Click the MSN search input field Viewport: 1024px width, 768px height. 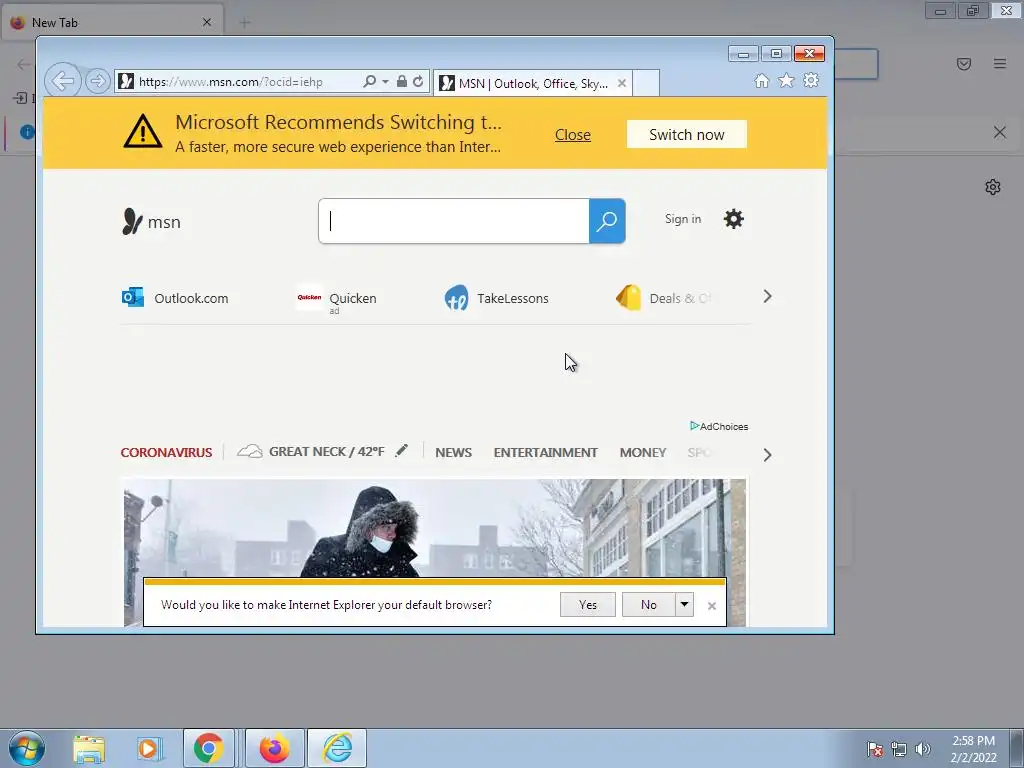pos(454,221)
